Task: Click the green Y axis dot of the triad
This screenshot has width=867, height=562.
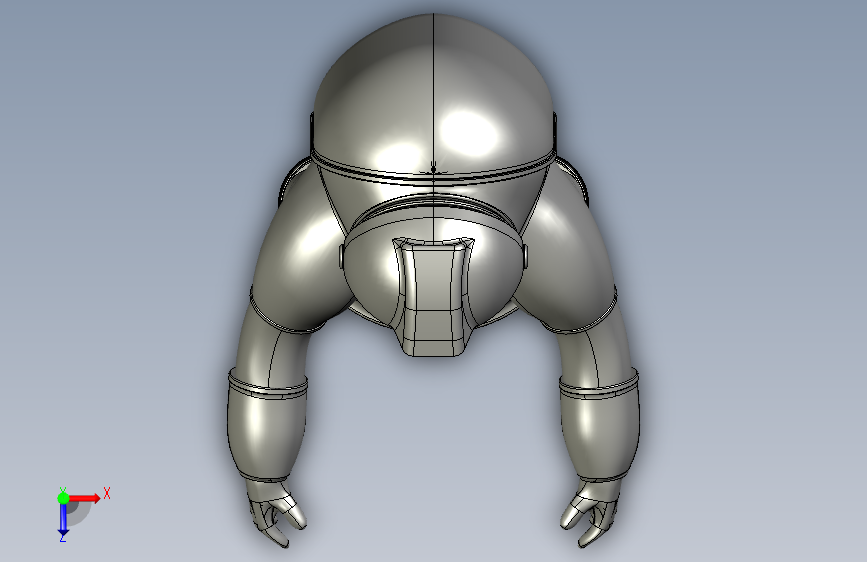Action: [x=63, y=498]
